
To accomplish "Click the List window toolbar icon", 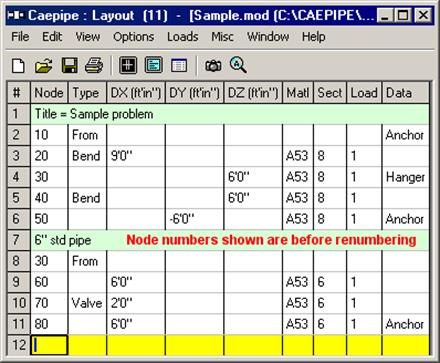I will pyautogui.click(x=154, y=65).
